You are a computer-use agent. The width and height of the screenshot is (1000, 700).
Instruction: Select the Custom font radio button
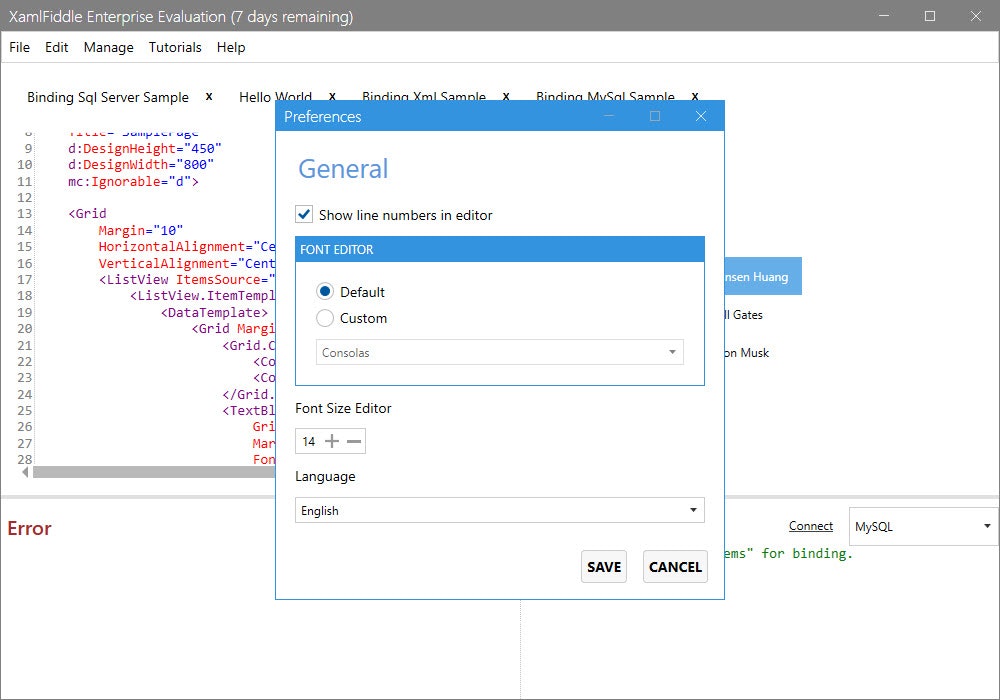coord(325,317)
